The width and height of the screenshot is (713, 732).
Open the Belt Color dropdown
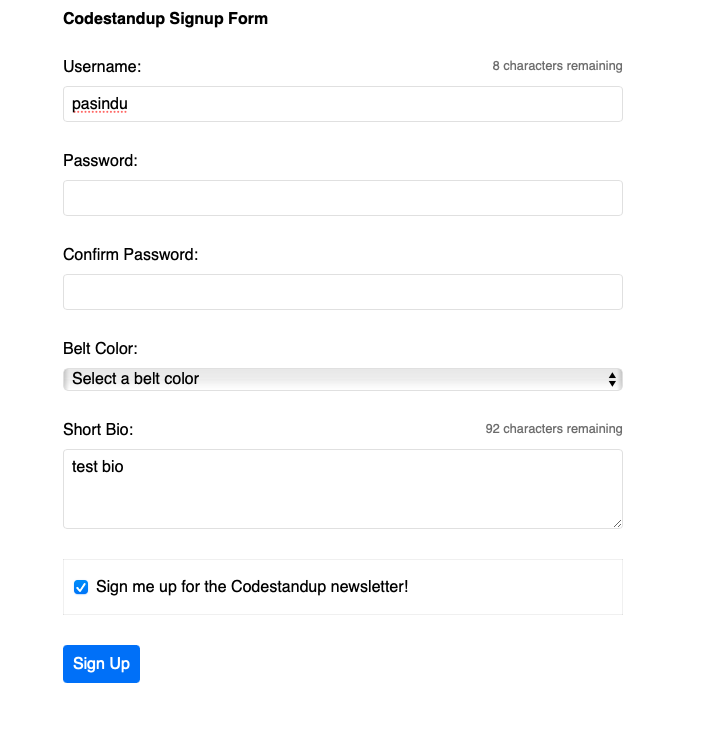[x=342, y=379]
